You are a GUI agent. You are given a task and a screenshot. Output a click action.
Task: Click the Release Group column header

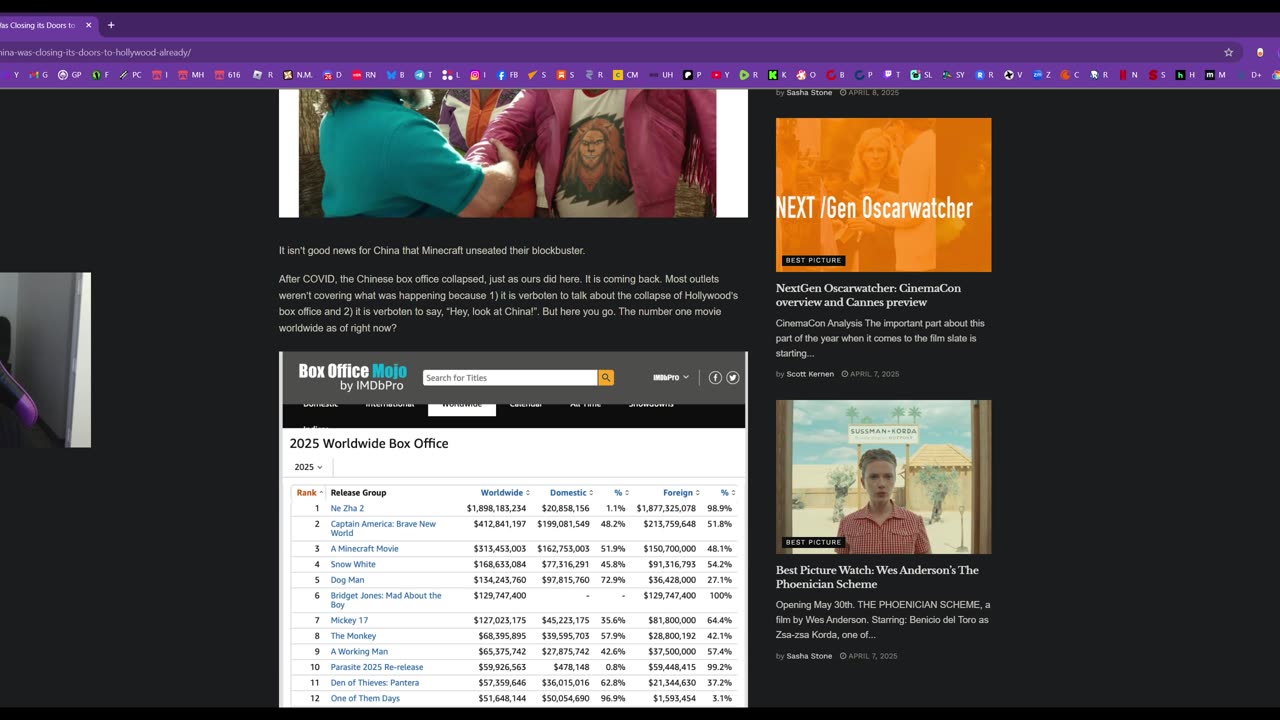[358, 493]
